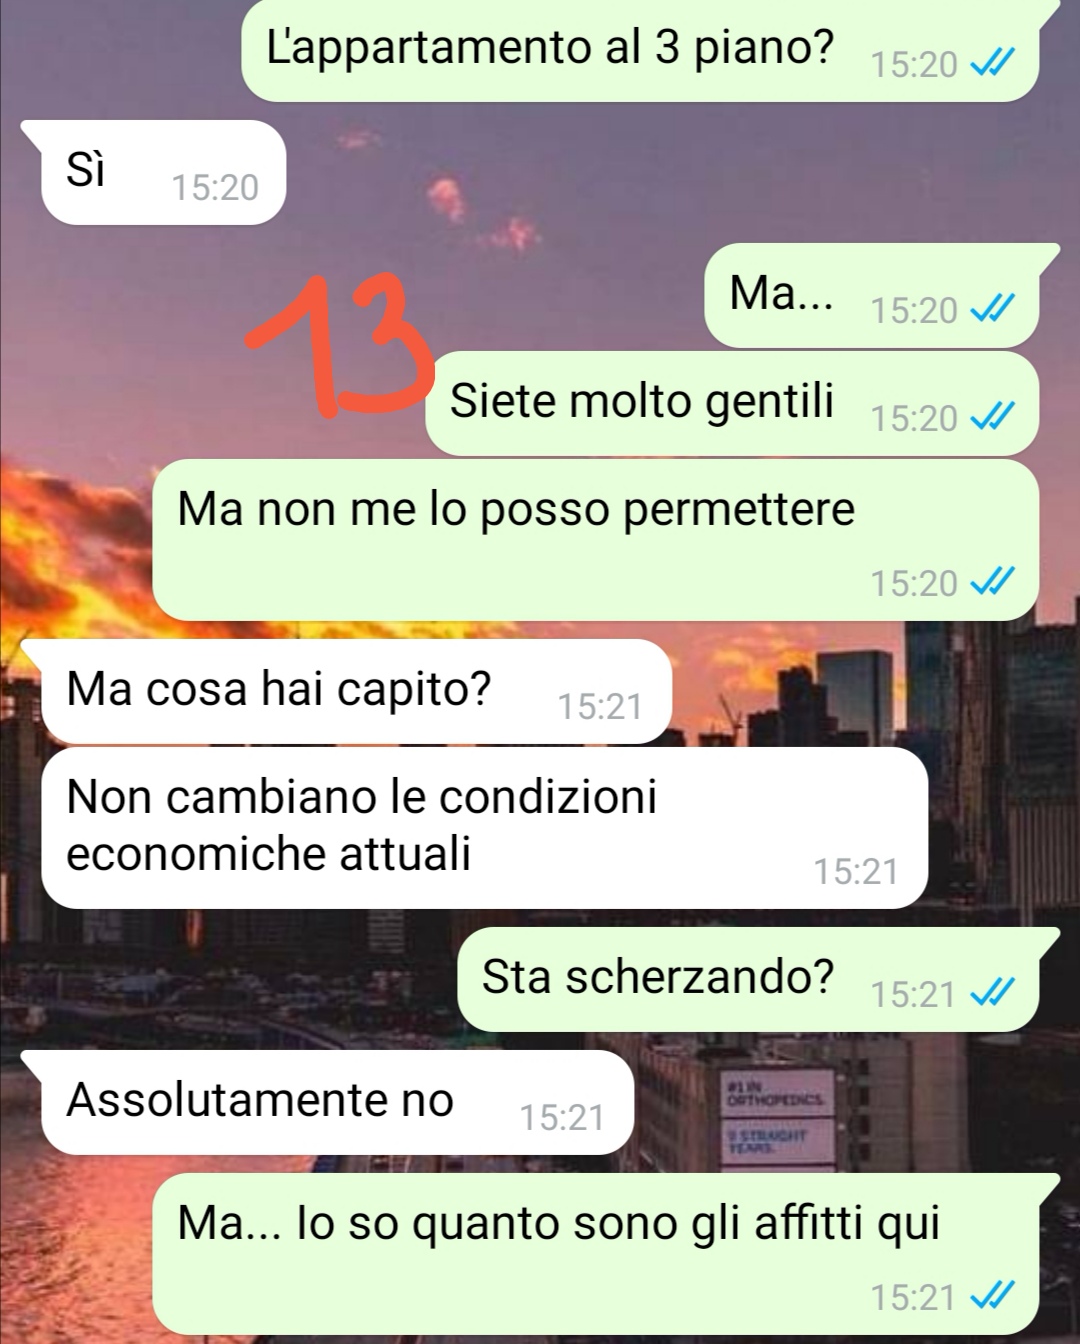
Task: Tap the 15:20 timestamp beside "Sì"
Action: coord(215,187)
